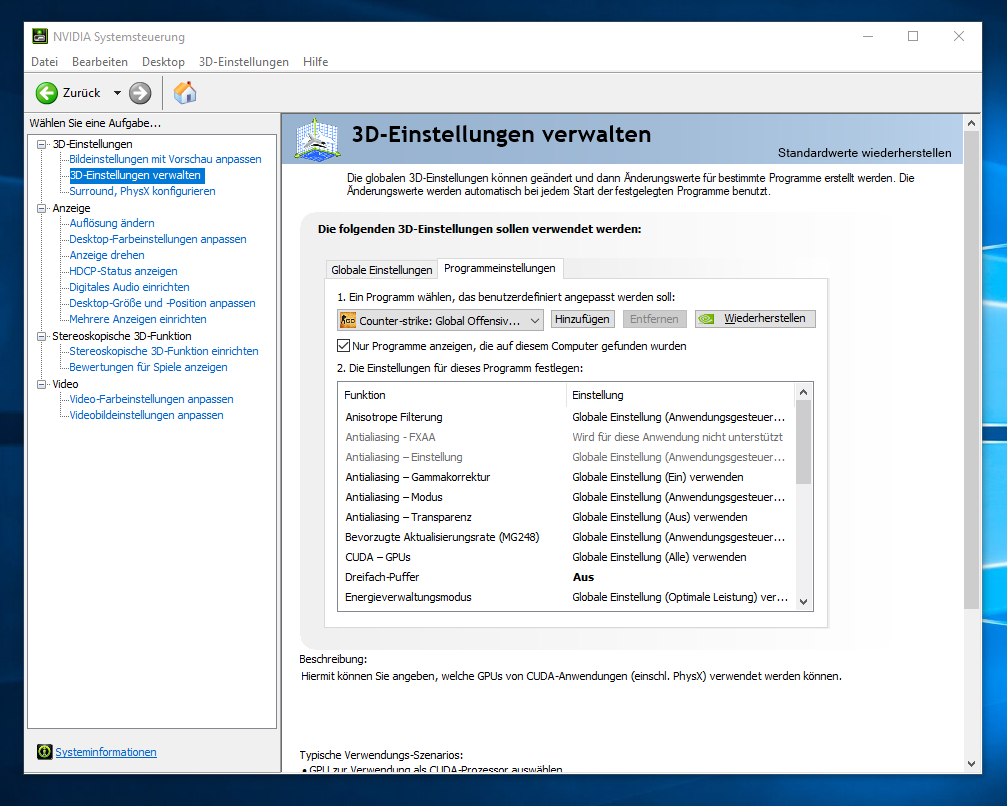Select the Energieverwaltungsmodus row

coord(566,597)
